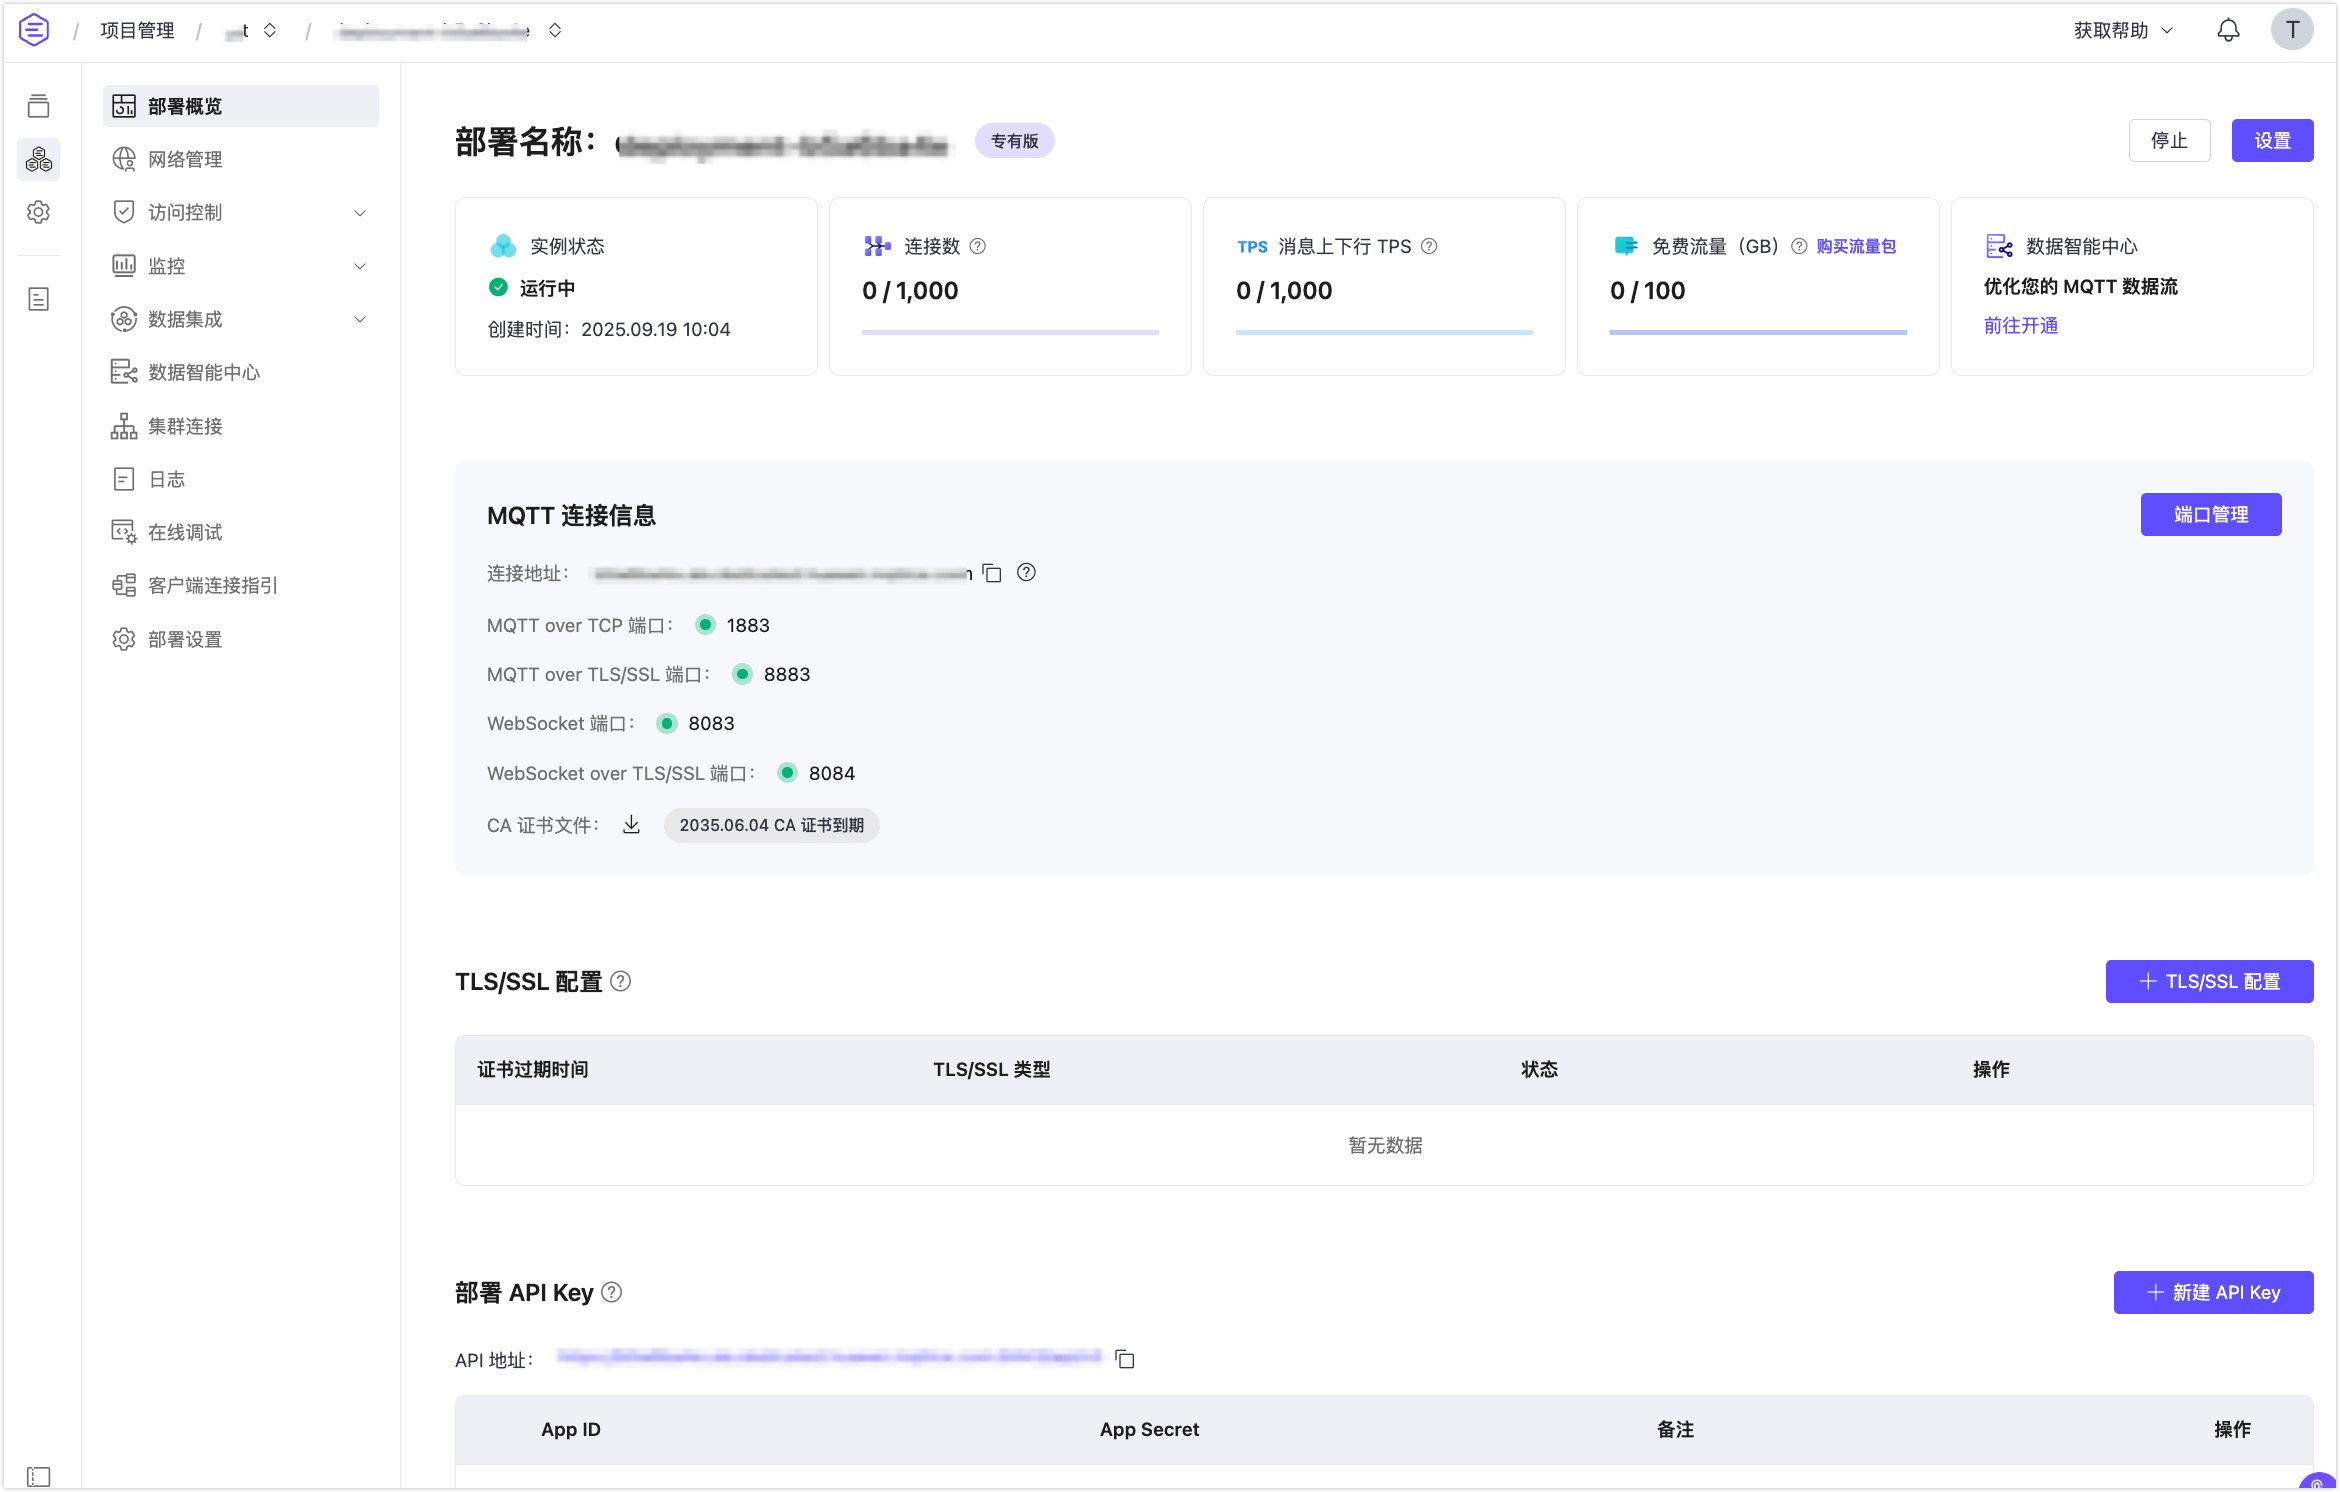Click the TLS/SSL 配置 help icon

tap(620, 981)
